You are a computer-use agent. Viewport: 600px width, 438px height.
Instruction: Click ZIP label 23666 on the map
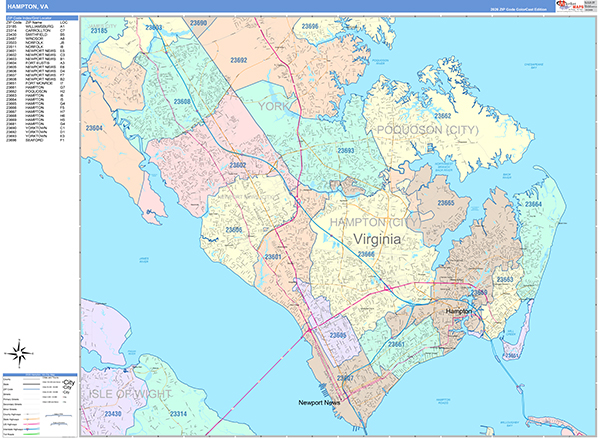(x=366, y=254)
